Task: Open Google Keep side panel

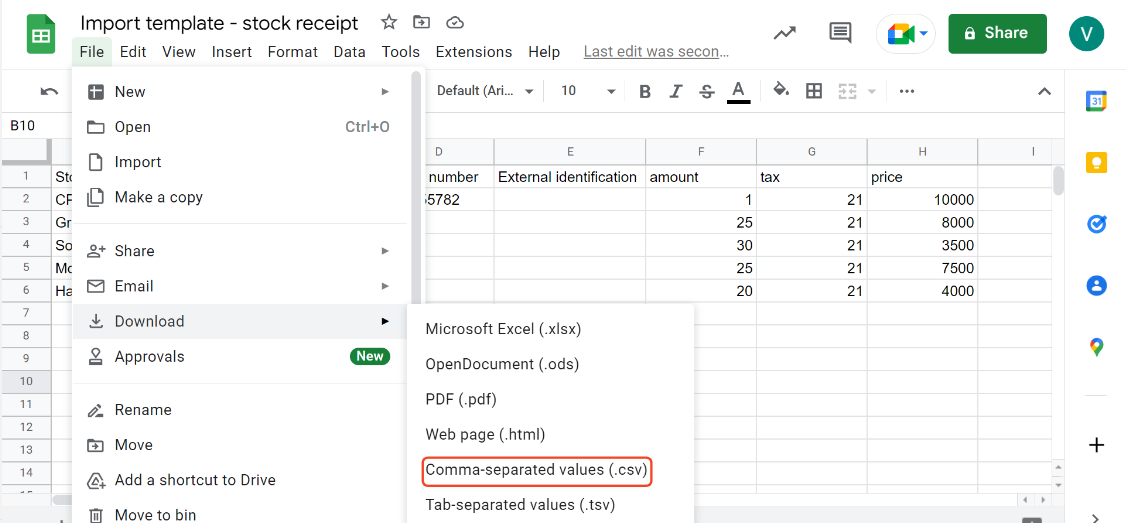Action: [1096, 163]
